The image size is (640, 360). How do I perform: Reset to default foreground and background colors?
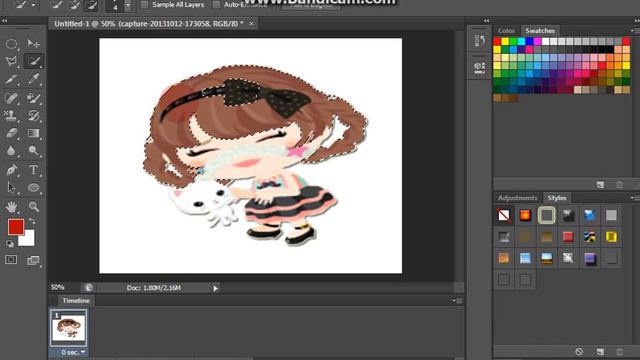coord(10,244)
